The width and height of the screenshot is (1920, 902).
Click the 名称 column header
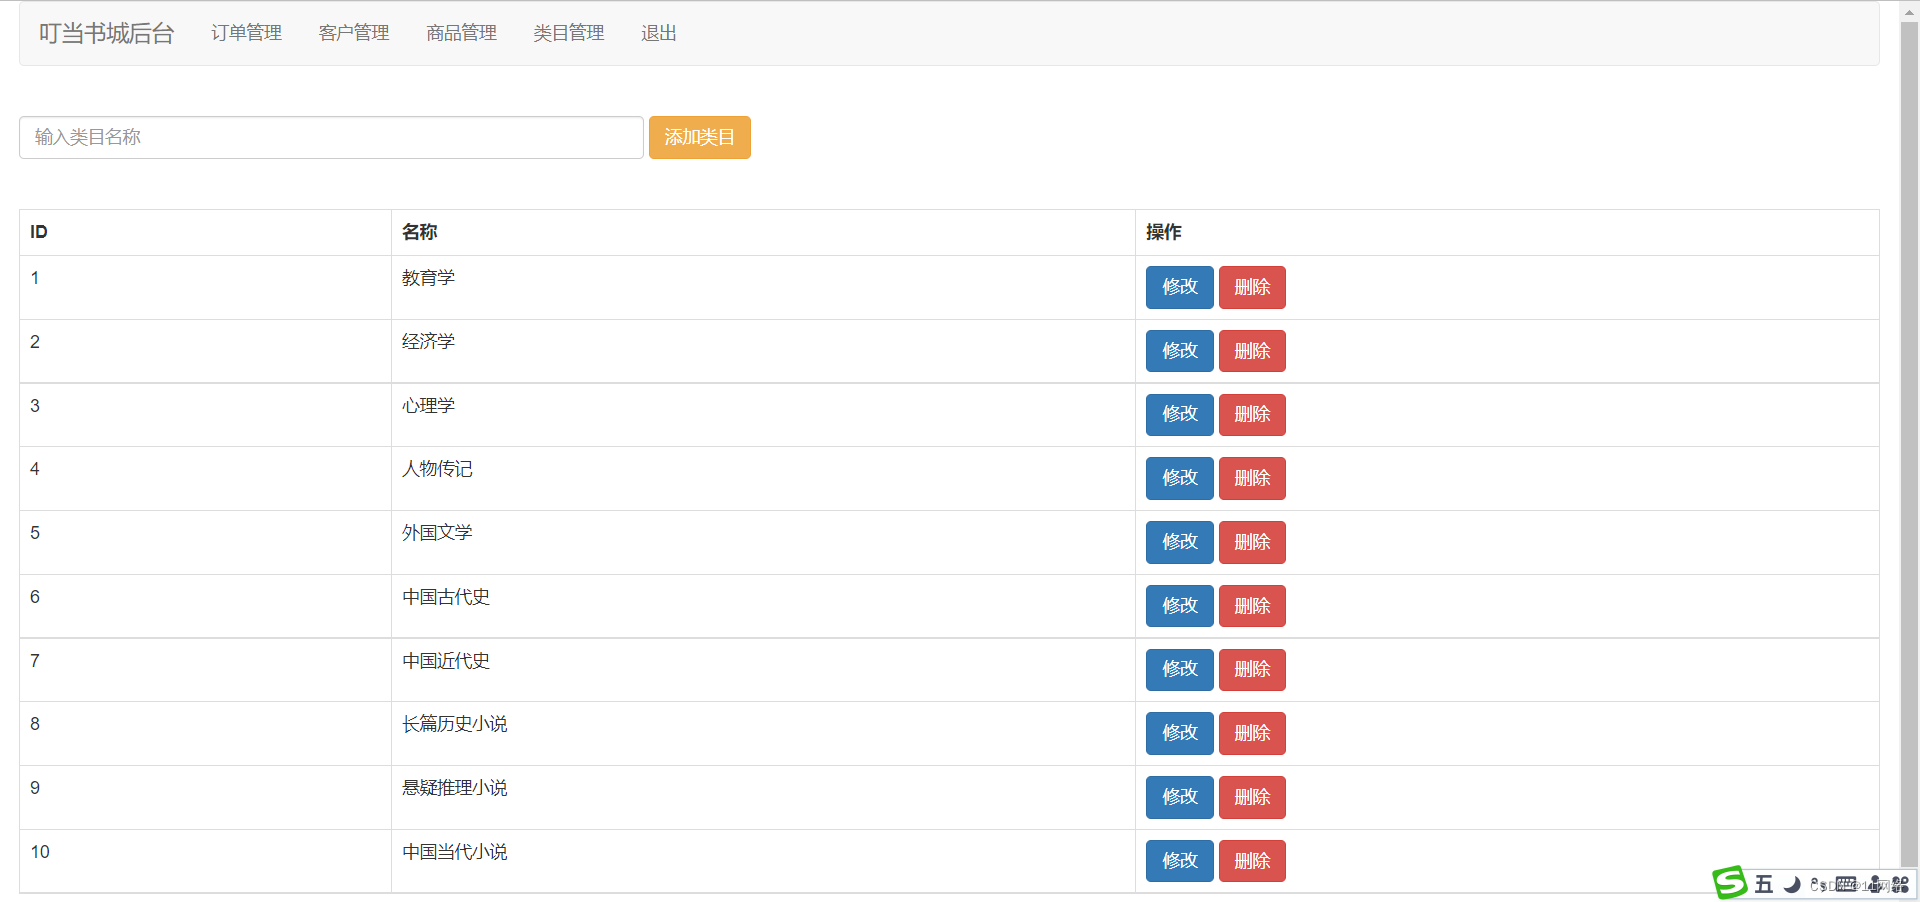pos(763,232)
